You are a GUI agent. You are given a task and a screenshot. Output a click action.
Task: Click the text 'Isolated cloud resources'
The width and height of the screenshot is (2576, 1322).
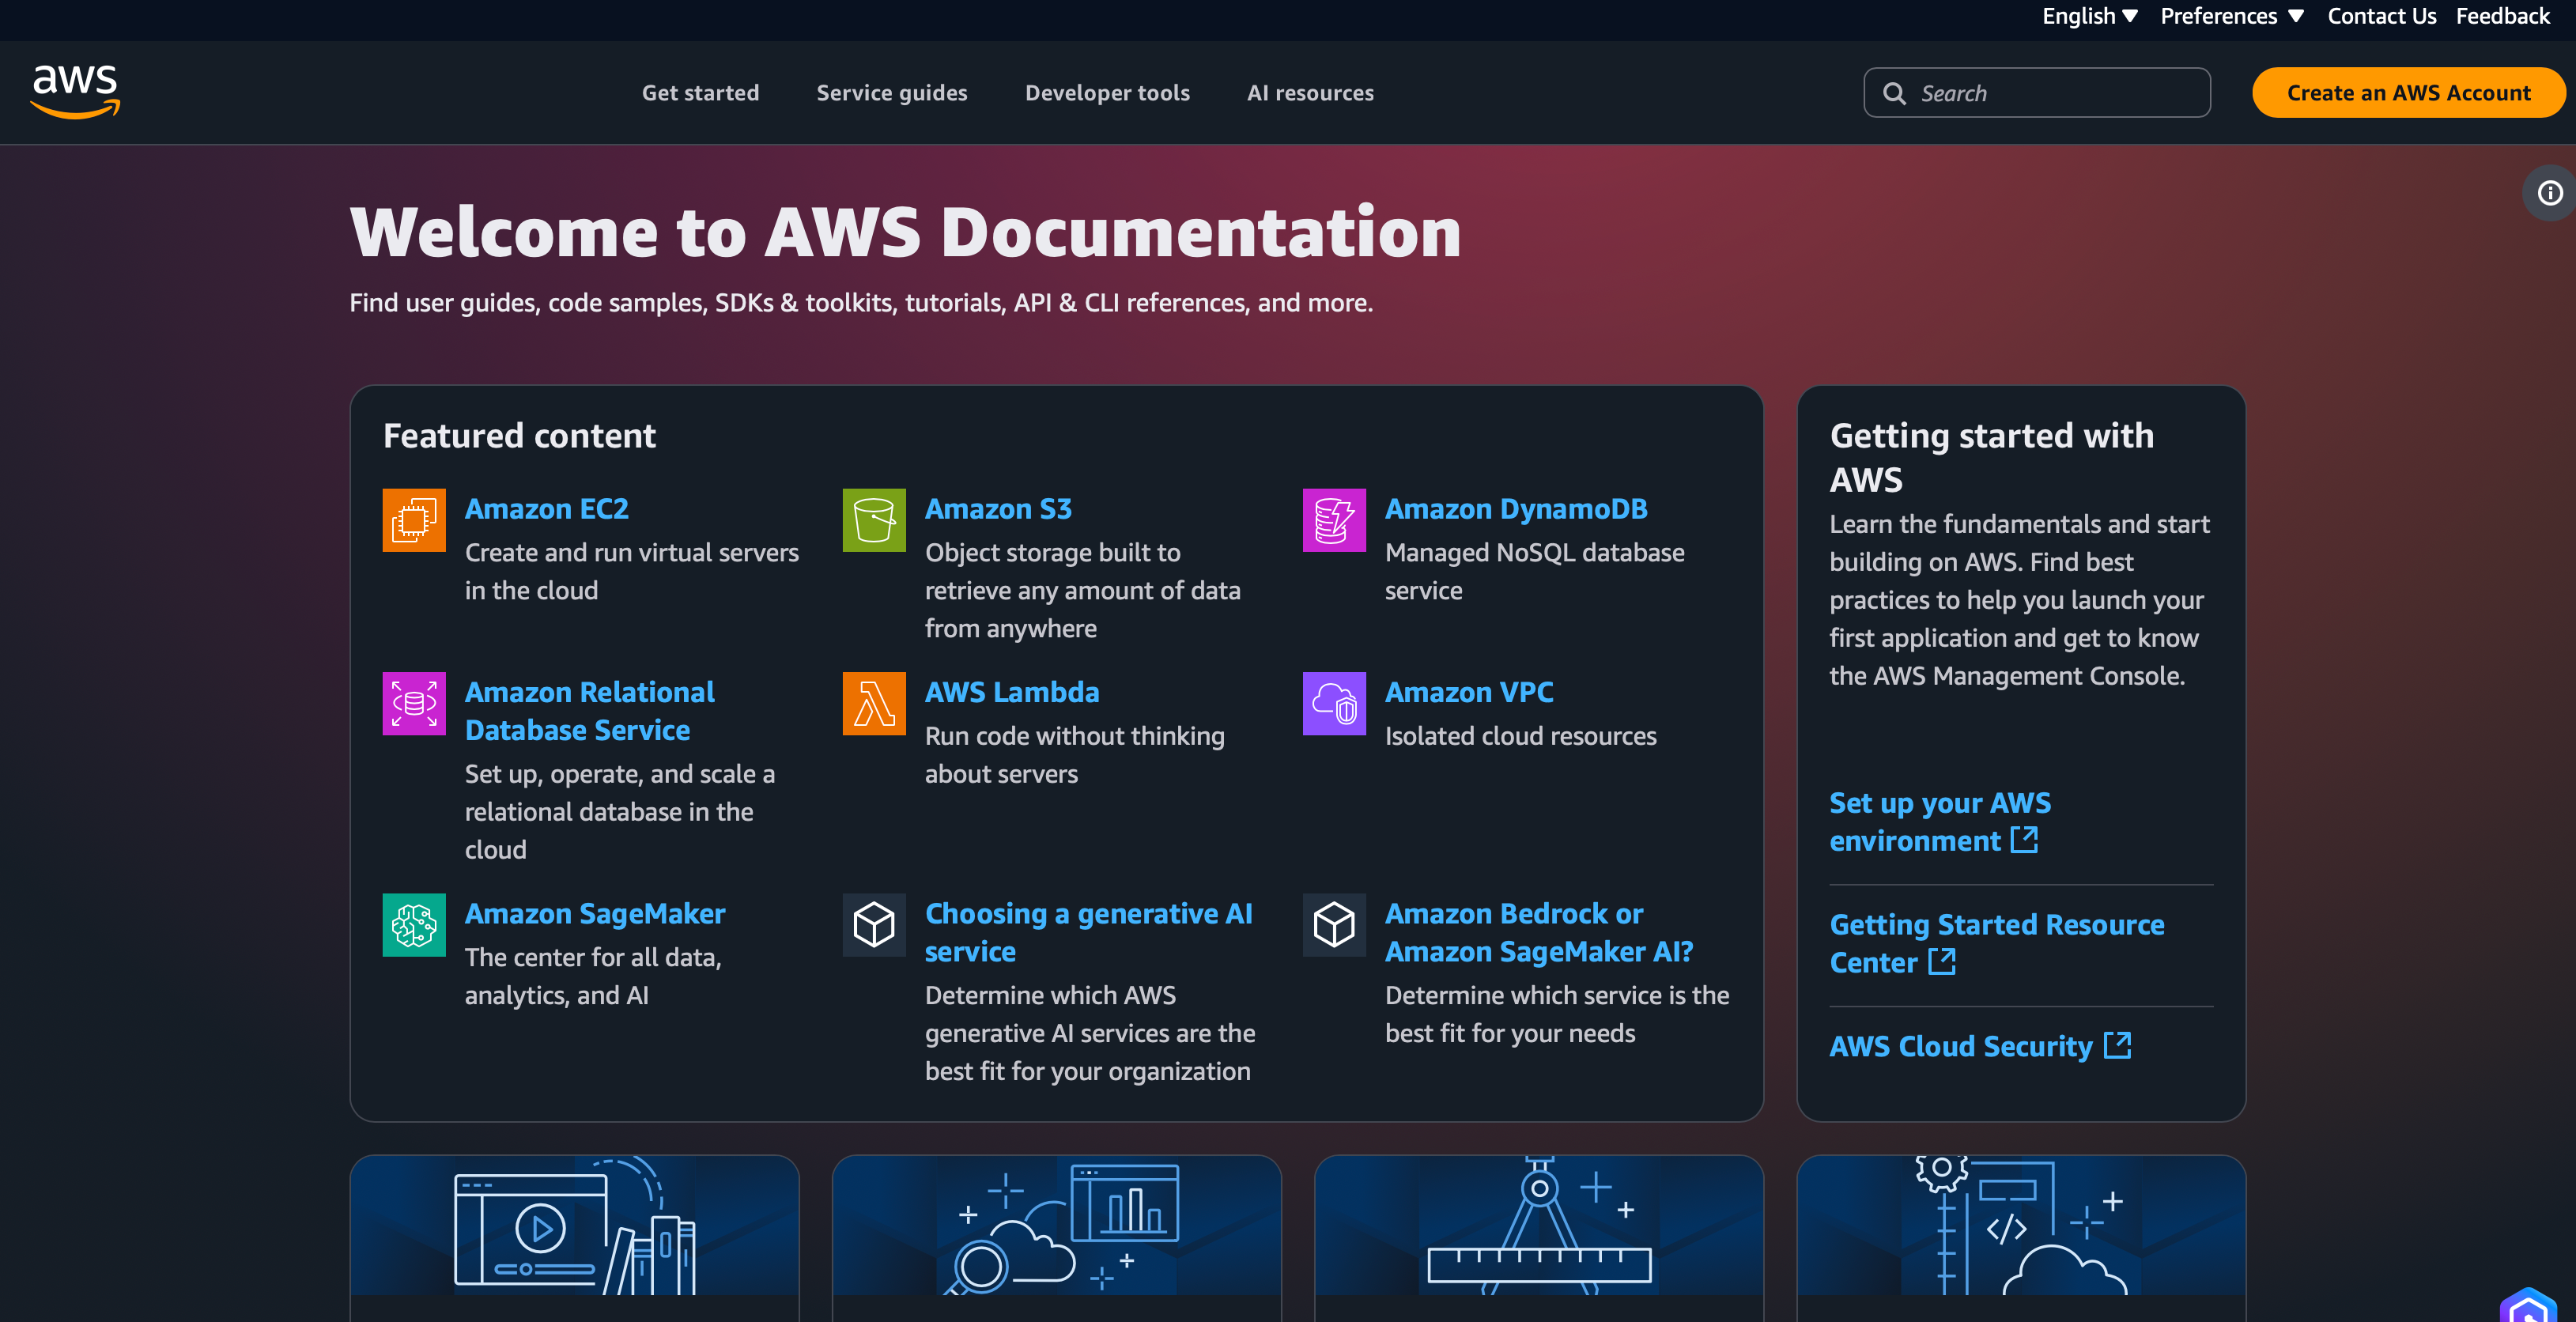click(1521, 736)
